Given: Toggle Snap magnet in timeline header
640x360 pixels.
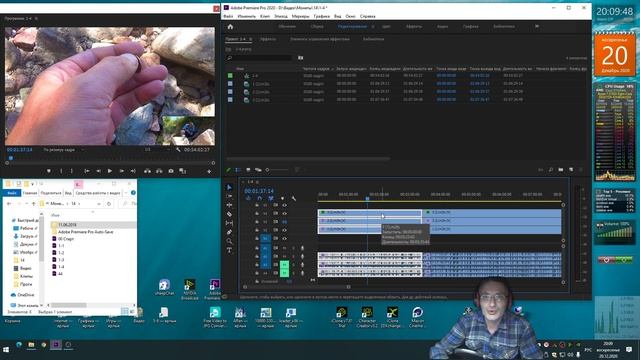Looking at the screenshot, I should pyautogui.click(x=259, y=198).
